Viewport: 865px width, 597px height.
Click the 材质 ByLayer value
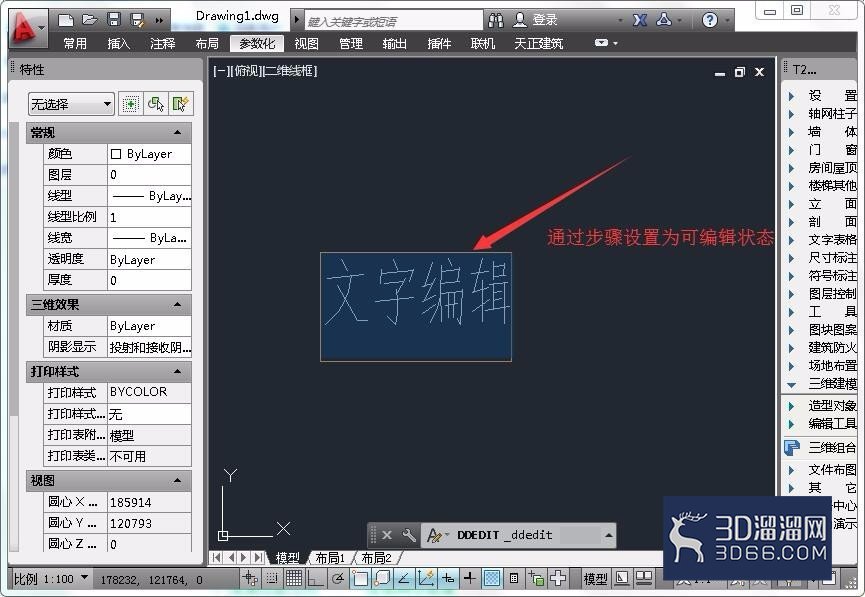149,326
